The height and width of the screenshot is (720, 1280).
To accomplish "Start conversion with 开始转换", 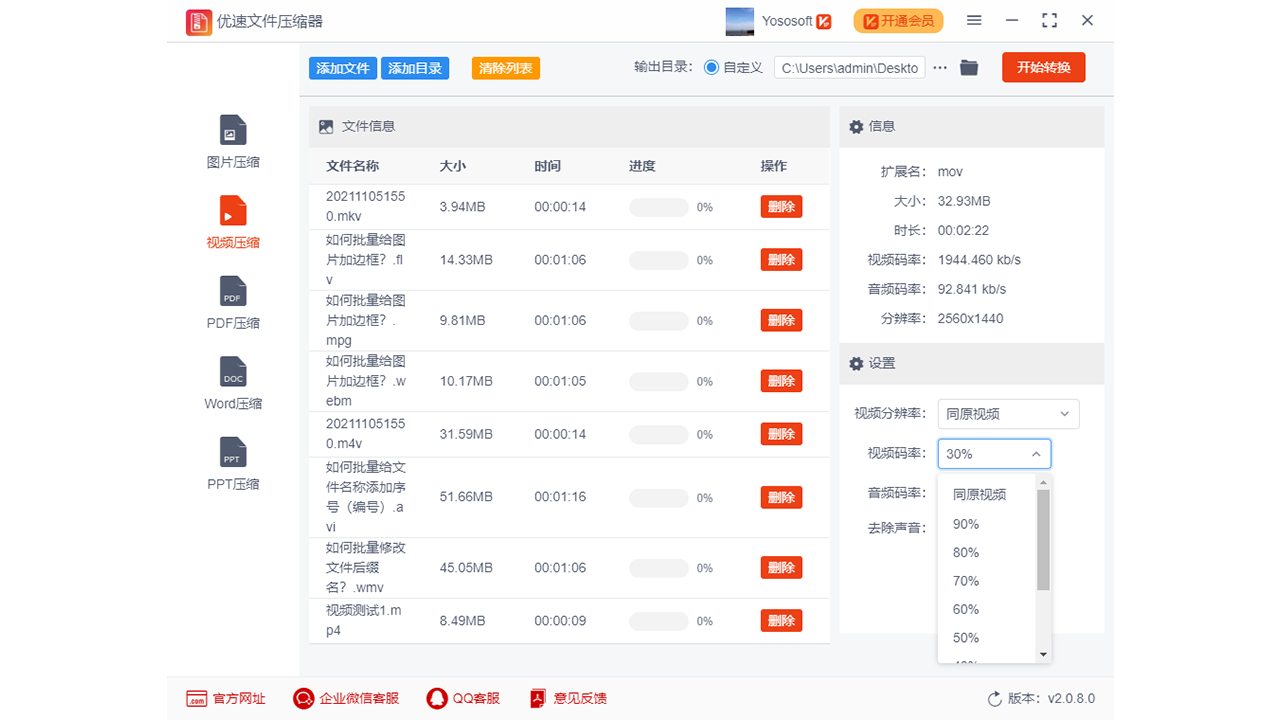I will [1043, 67].
